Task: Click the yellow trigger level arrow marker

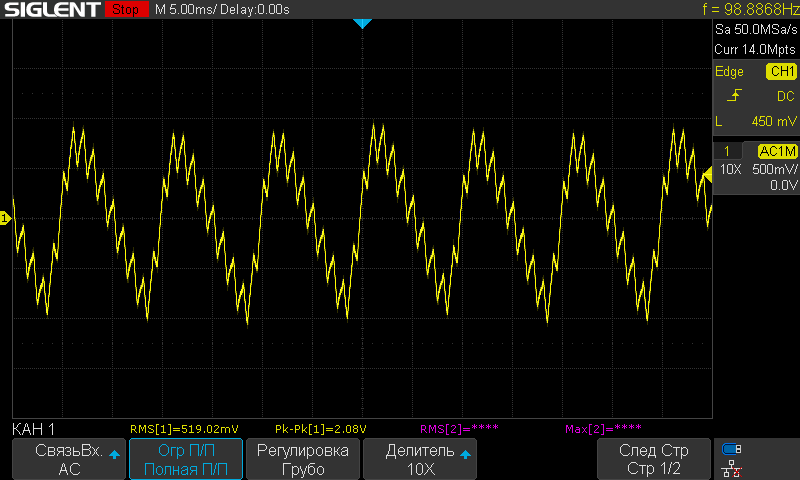Action: [x=706, y=177]
